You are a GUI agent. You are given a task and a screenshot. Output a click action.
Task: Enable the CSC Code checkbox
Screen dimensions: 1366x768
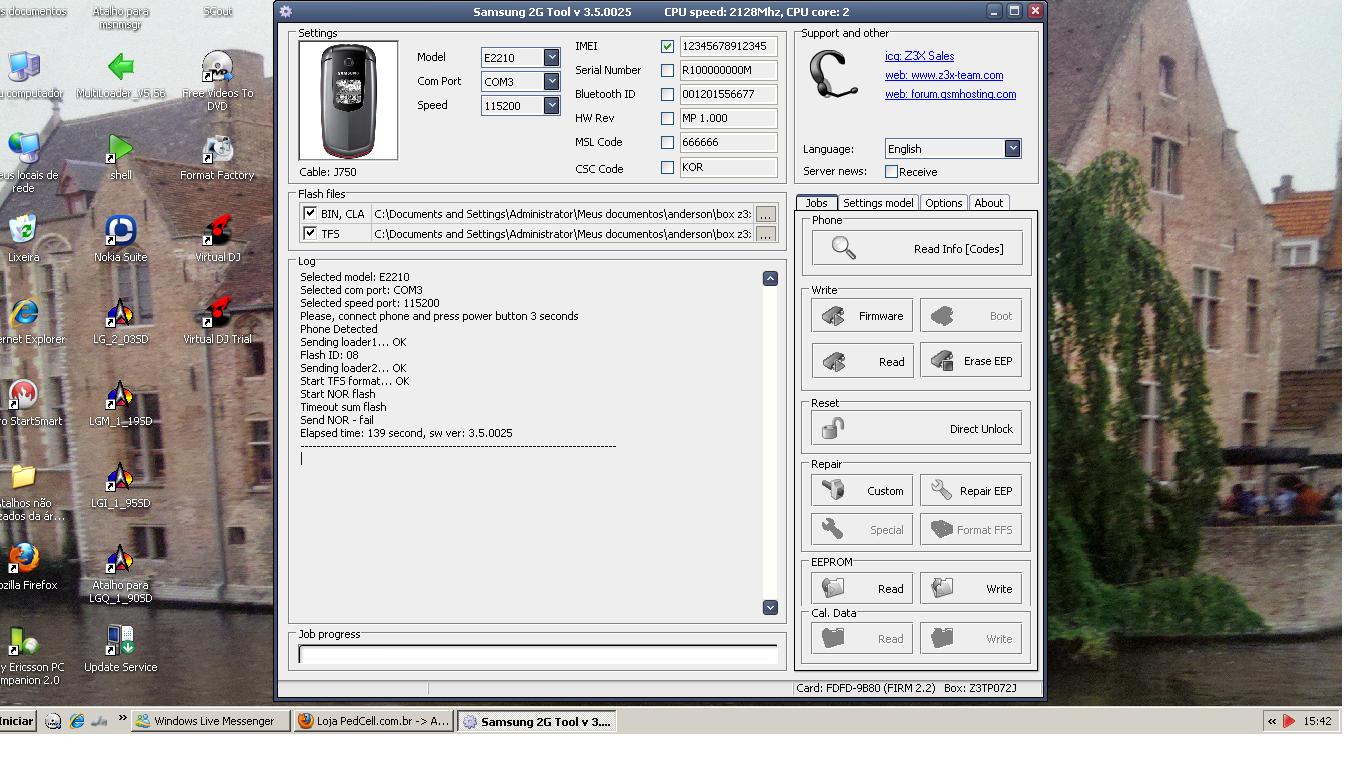coord(667,167)
